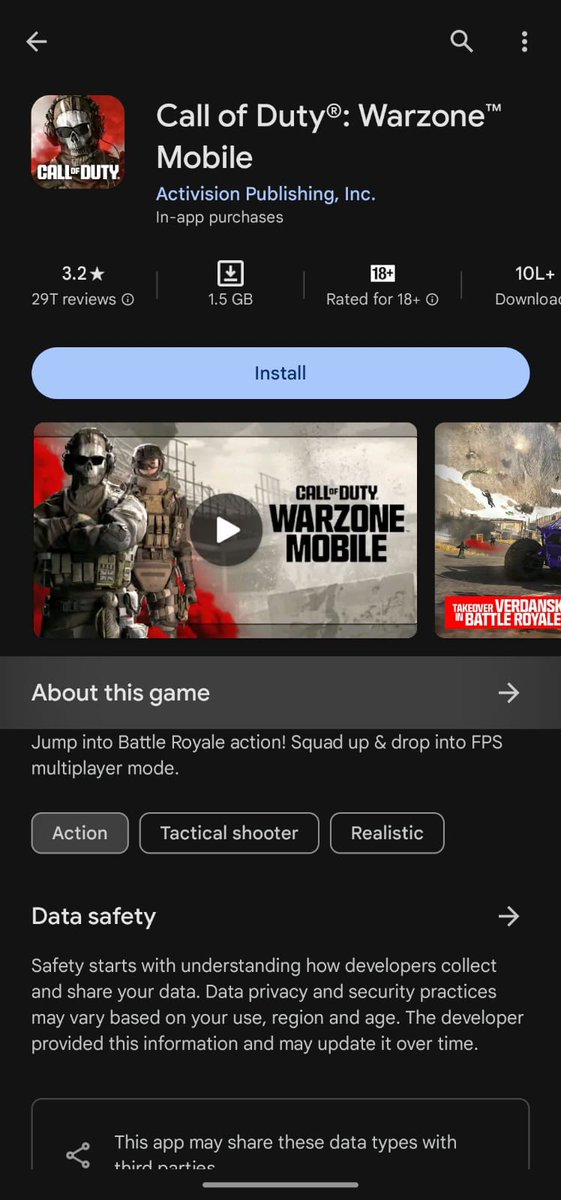Play the Warzone Mobile trailer video
The width and height of the screenshot is (561, 1200).
(226, 529)
